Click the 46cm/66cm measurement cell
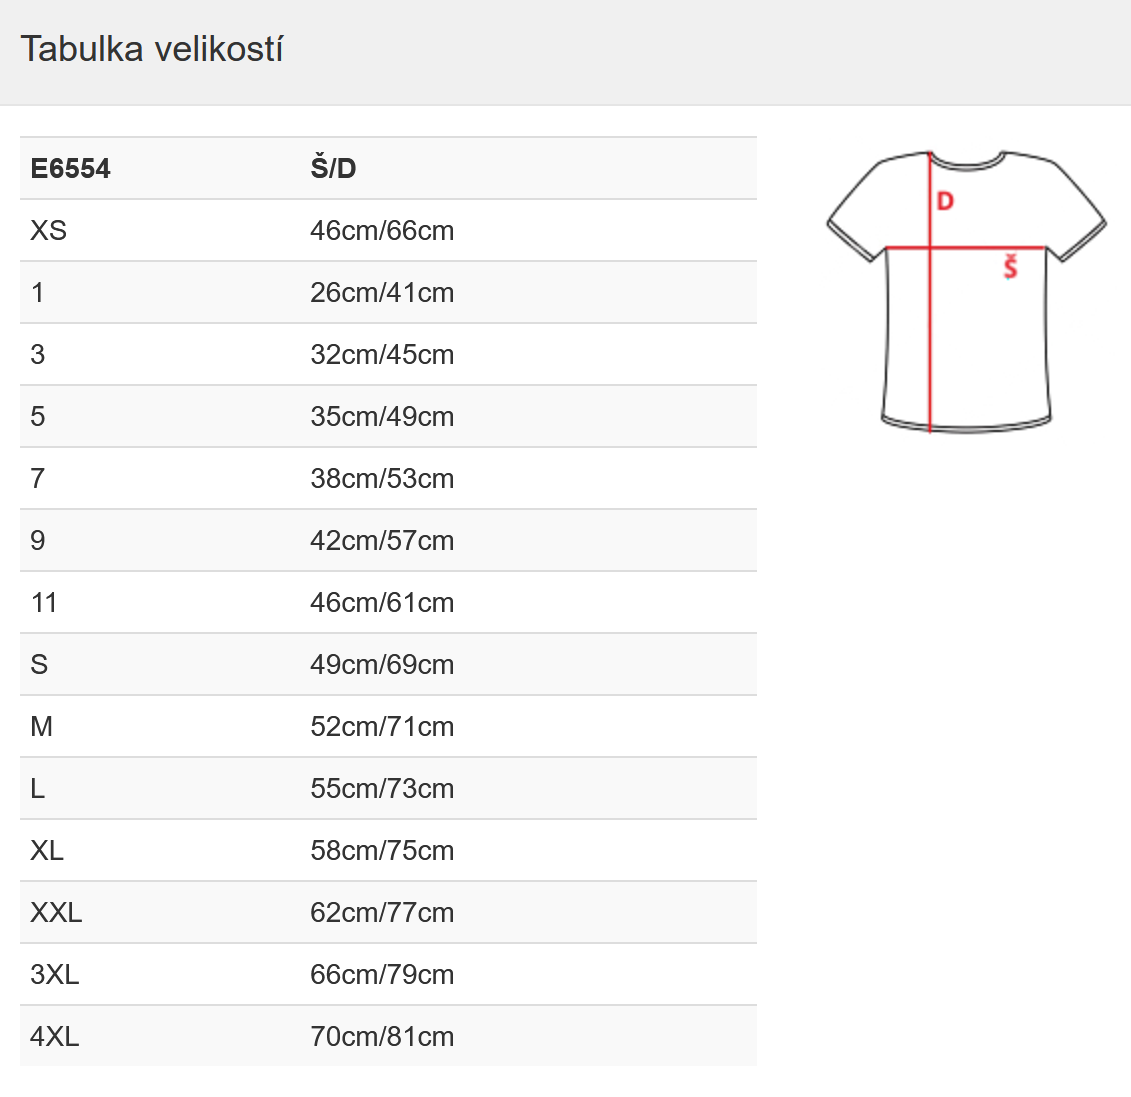1131x1097 pixels. coord(382,231)
